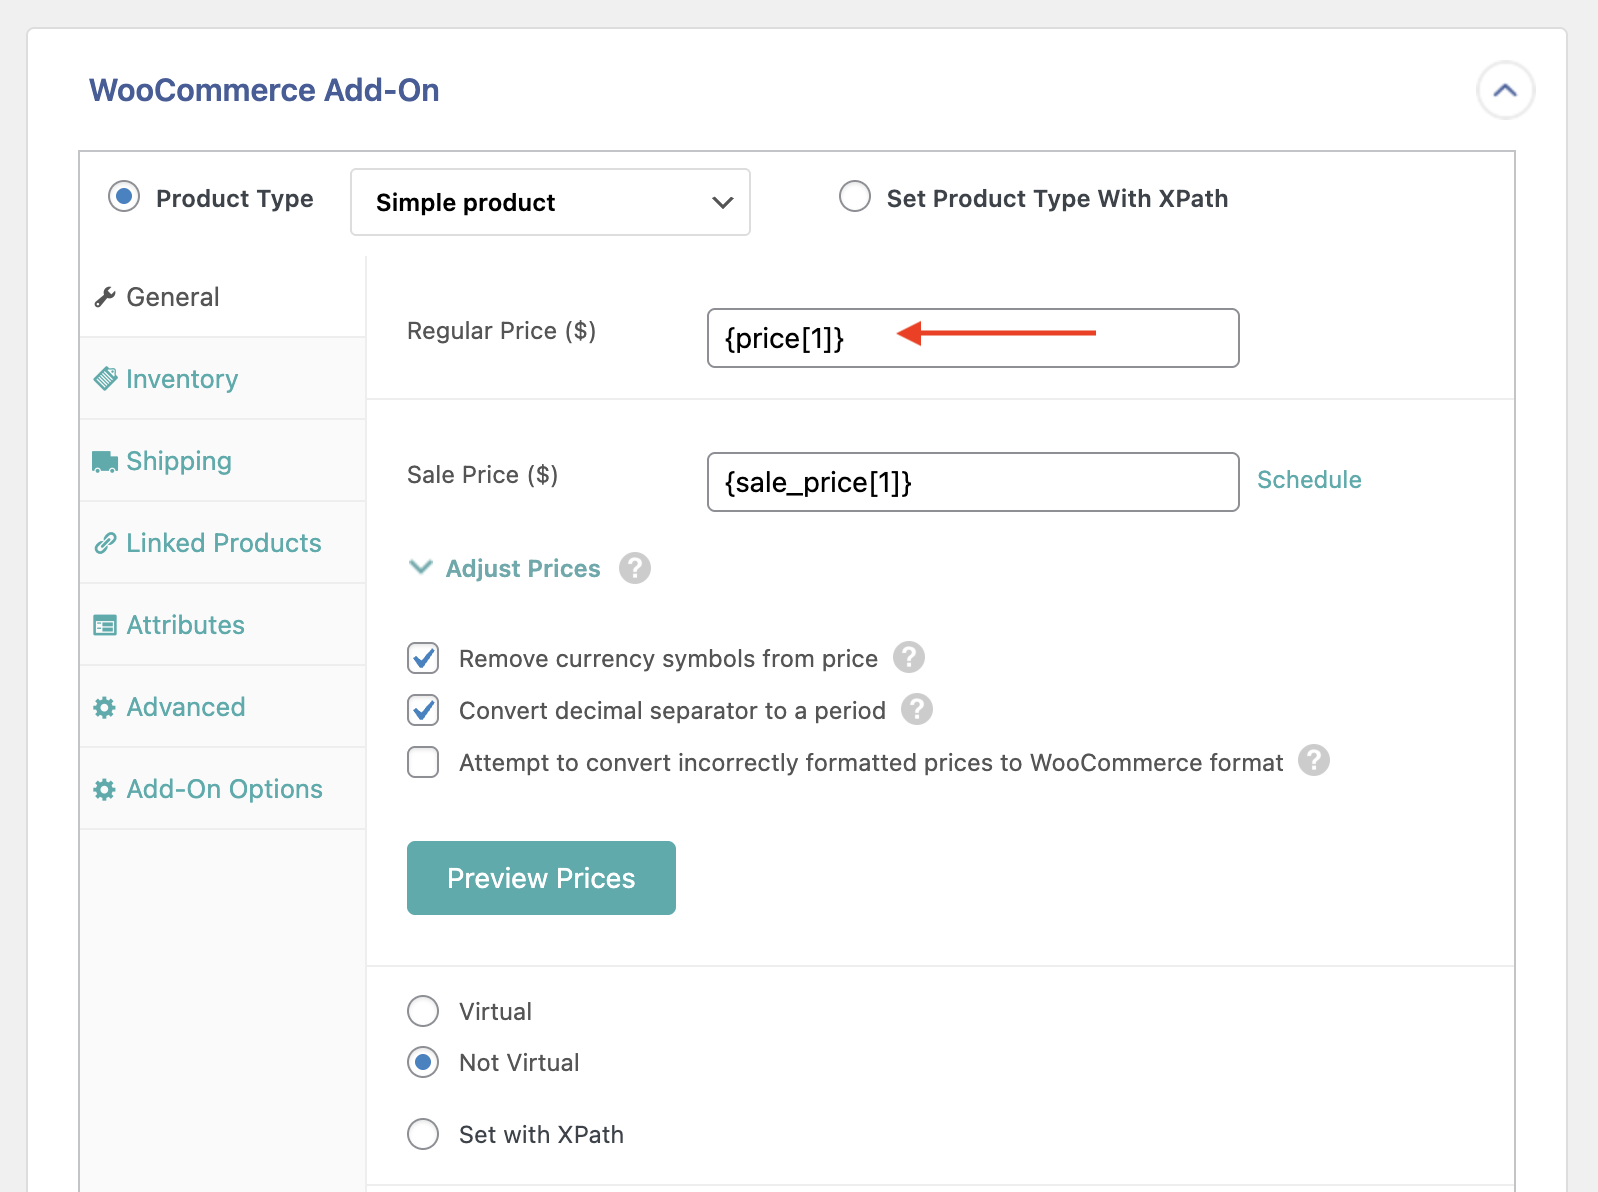Open the Attributes tab
1598x1192 pixels.
pyautogui.click(x=185, y=625)
